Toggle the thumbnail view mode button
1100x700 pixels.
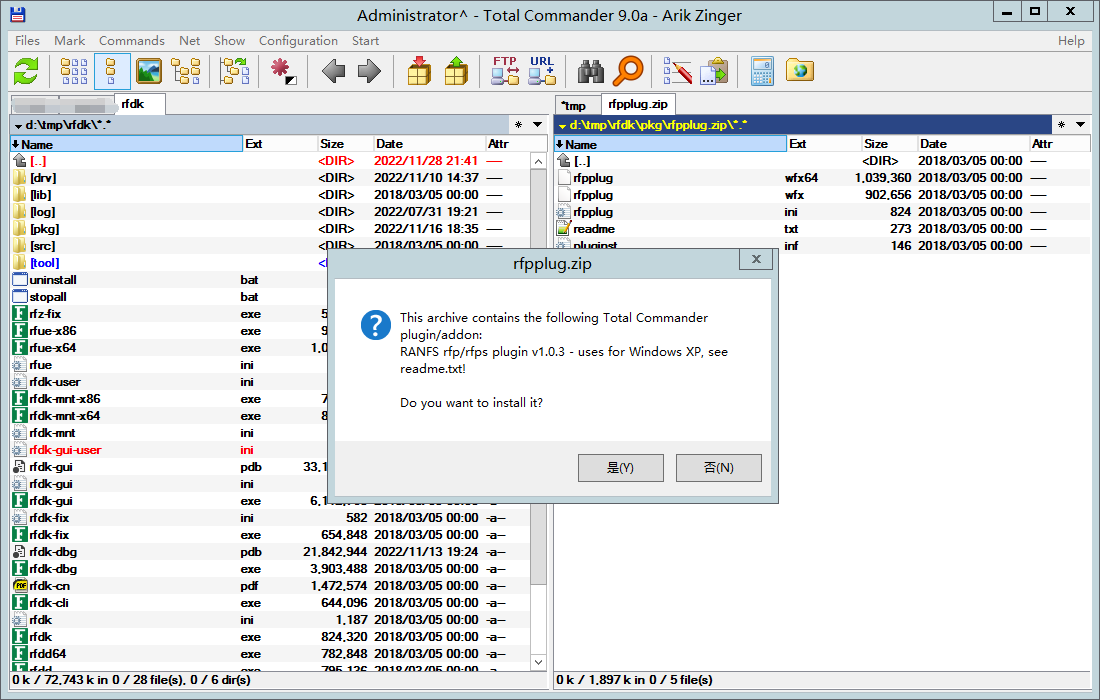149,71
